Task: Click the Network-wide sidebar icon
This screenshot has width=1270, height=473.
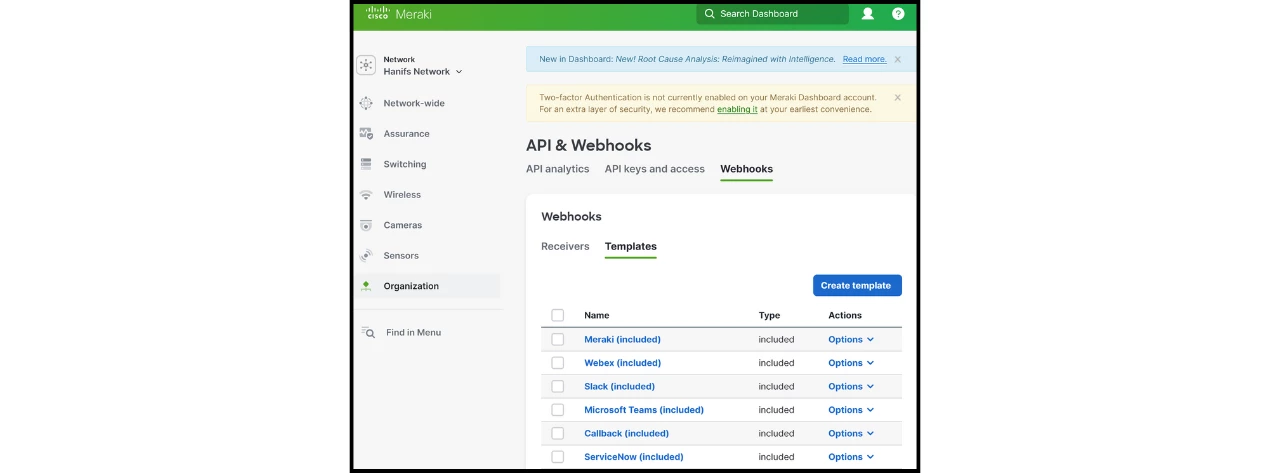Action: pyautogui.click(x=366, y=103)
